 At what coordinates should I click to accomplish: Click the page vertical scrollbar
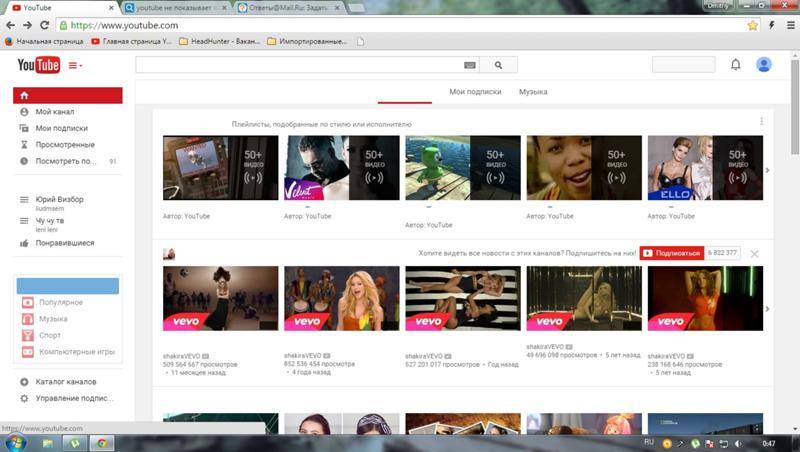tap(795, 107)
